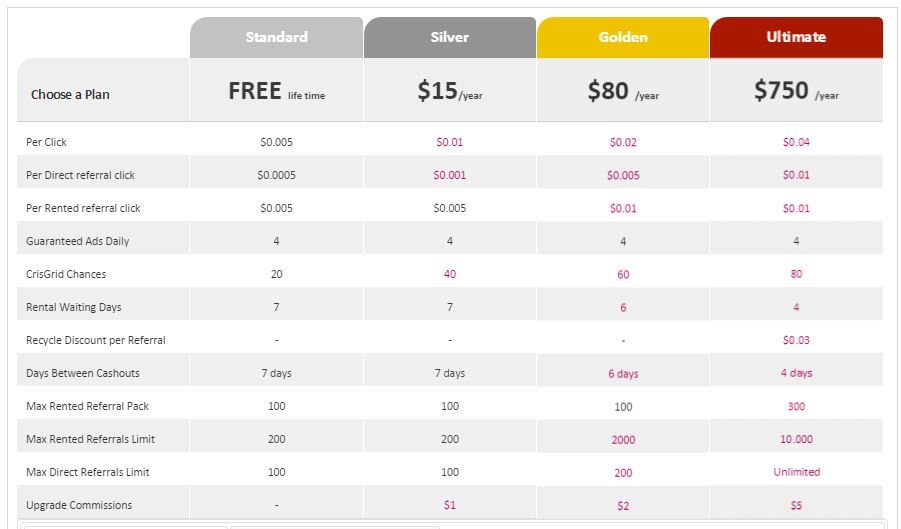Click the Per Direct referral click label

tap(80, 175)
